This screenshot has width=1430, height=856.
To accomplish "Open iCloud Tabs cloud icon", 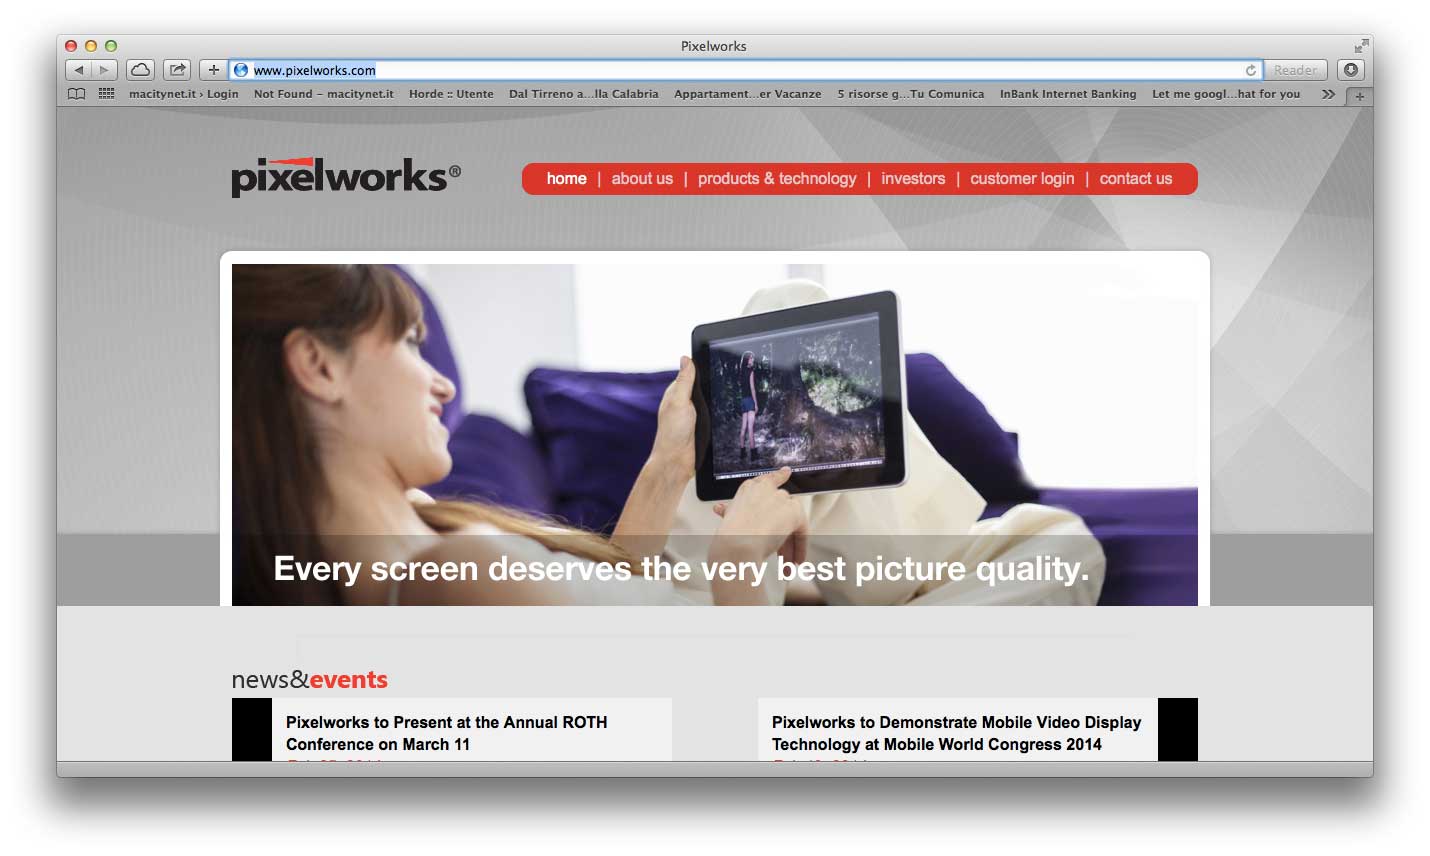I will coord(141,70).
